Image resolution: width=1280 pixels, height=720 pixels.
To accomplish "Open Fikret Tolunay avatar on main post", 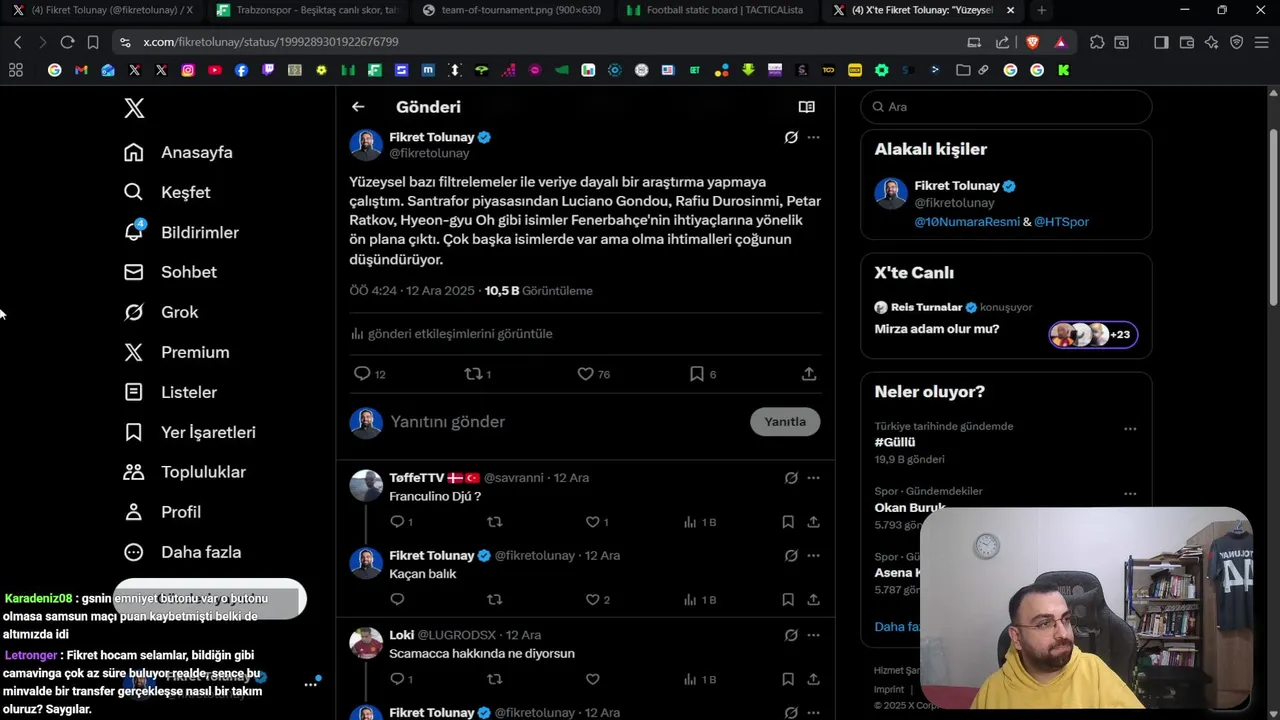I will click(366, 145).
